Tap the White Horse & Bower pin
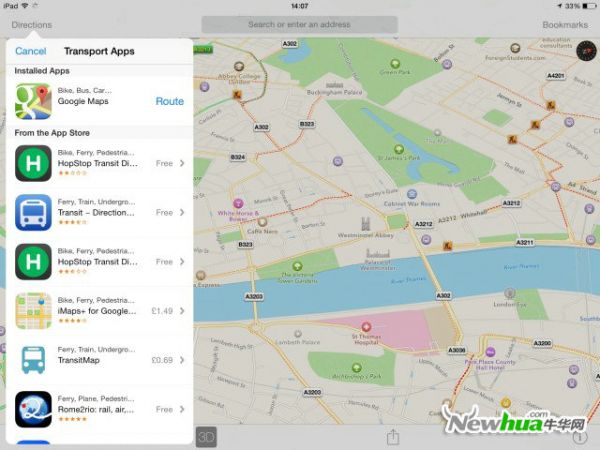This screenshot has height=450, width=600. 238,203
